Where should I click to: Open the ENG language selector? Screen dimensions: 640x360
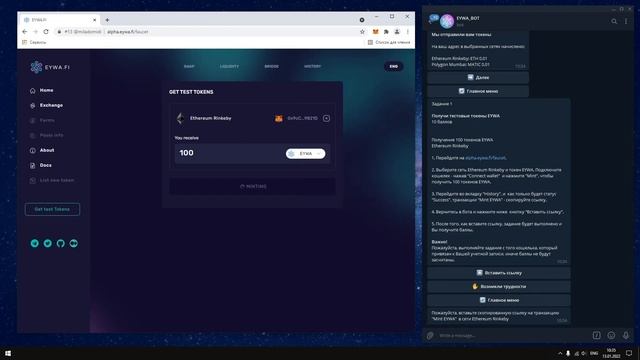pyautogui.click(x=393, y=67)
